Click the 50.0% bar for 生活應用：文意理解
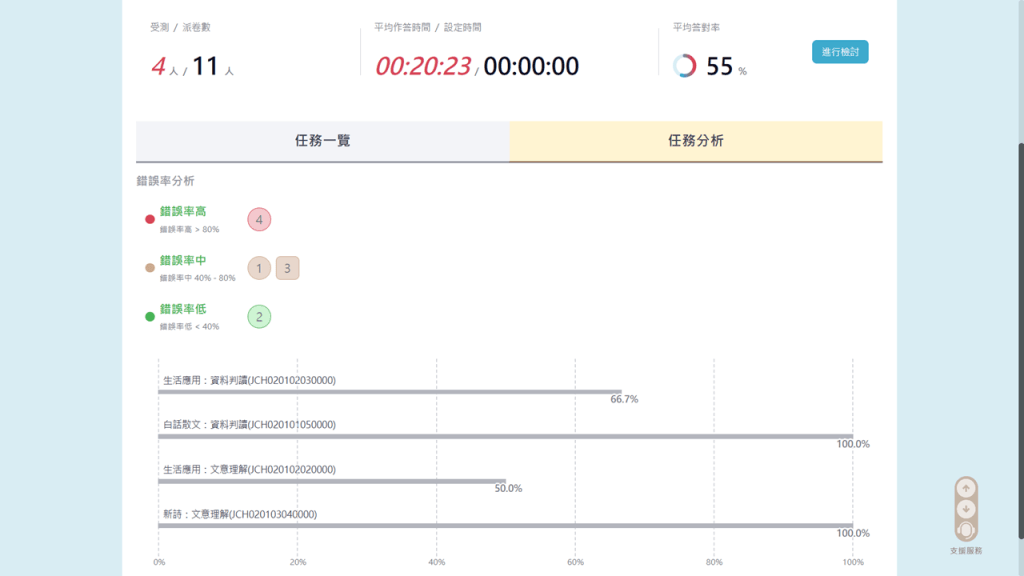This screenshot has width=1024, height=576. click(x=332, y=481)
